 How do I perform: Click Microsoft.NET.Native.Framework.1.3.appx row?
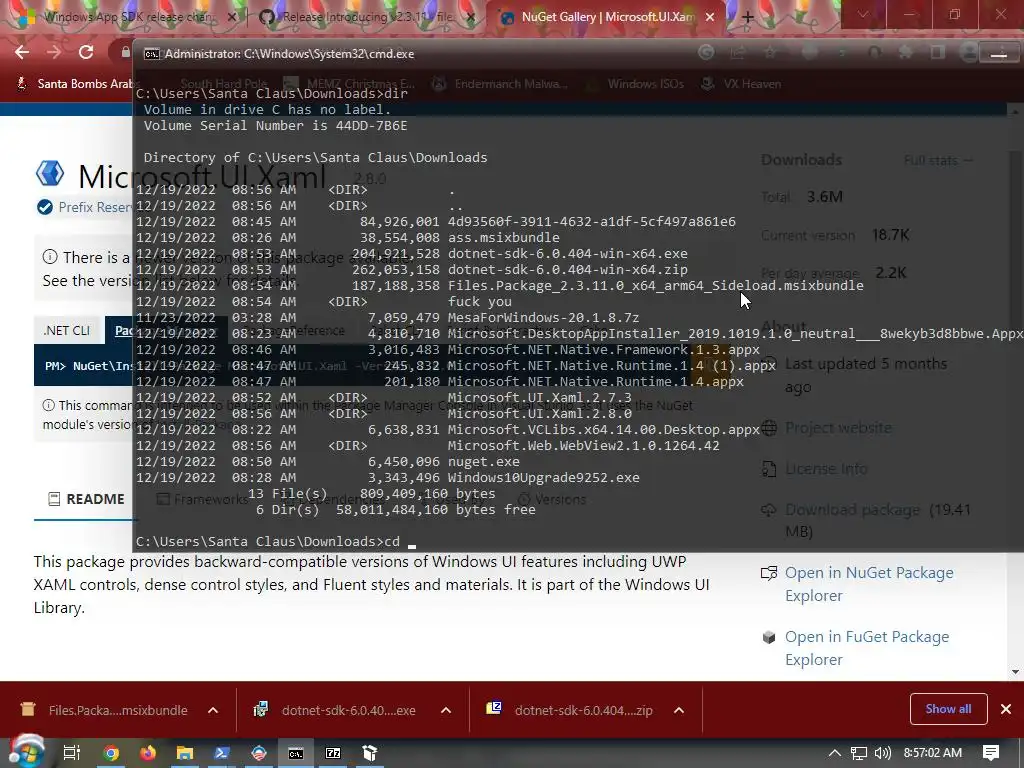[x=448, y=349]
